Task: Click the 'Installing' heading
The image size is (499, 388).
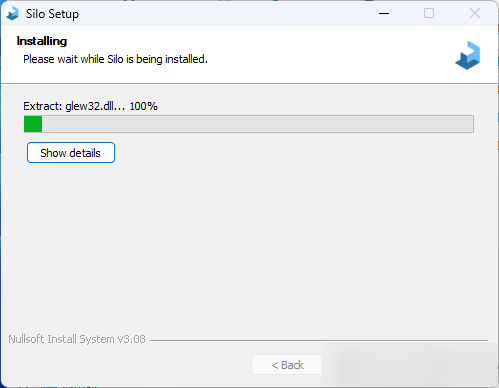Action: tap(42, 41)
